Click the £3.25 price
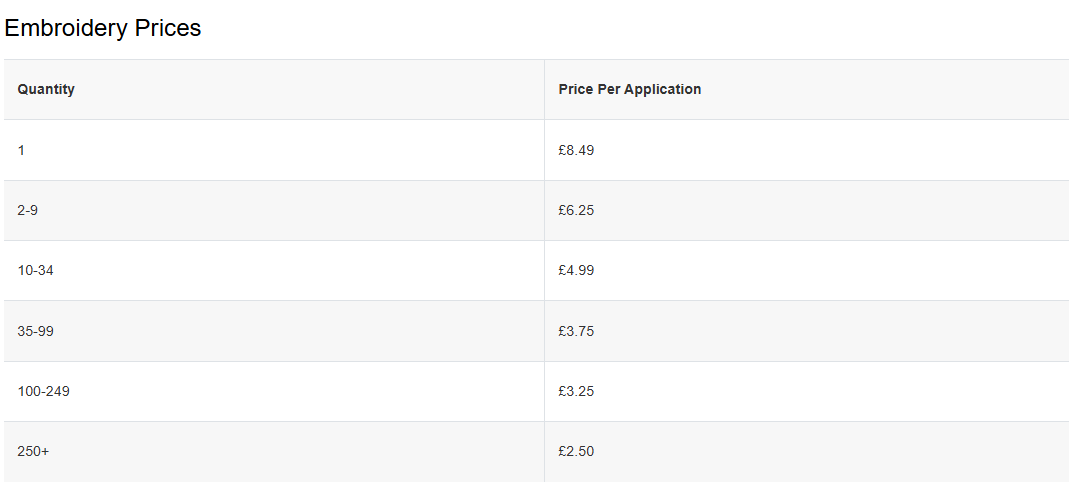The width and height of the screenshot is (1069, 483). [x=576, y=391]
